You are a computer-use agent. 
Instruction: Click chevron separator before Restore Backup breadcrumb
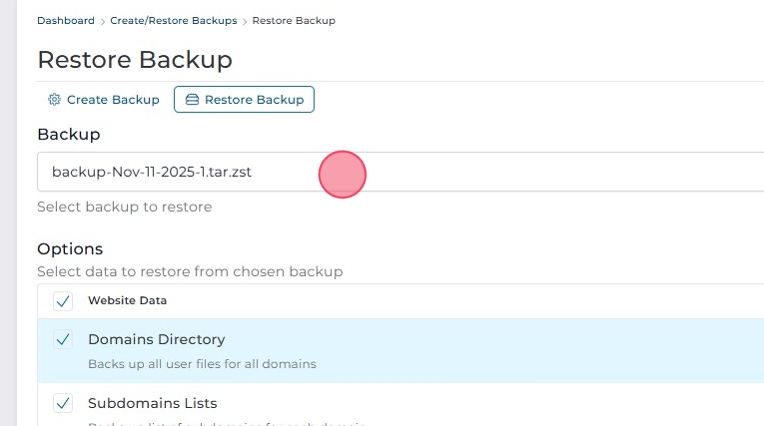pos(245,21)
